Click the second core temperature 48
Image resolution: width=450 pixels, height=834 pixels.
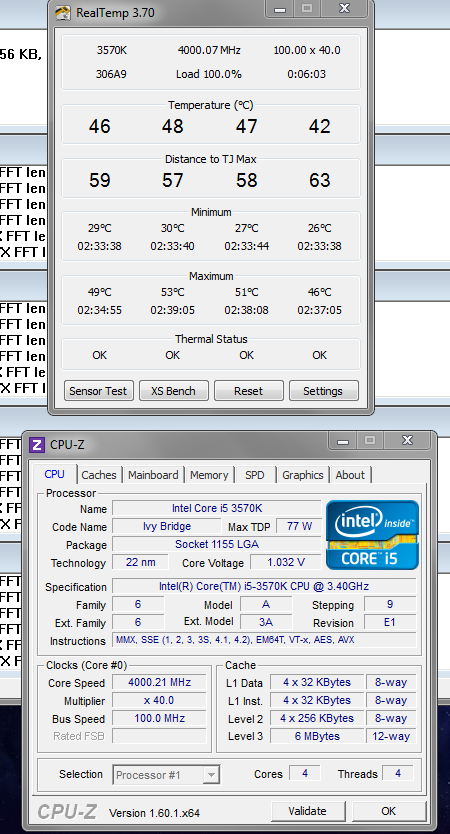click(172, 127)
